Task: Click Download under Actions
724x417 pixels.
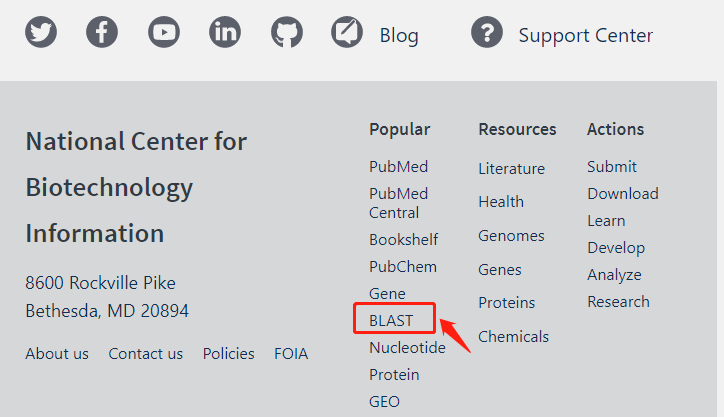Action: pyautogui.click(x=623, y=193)
